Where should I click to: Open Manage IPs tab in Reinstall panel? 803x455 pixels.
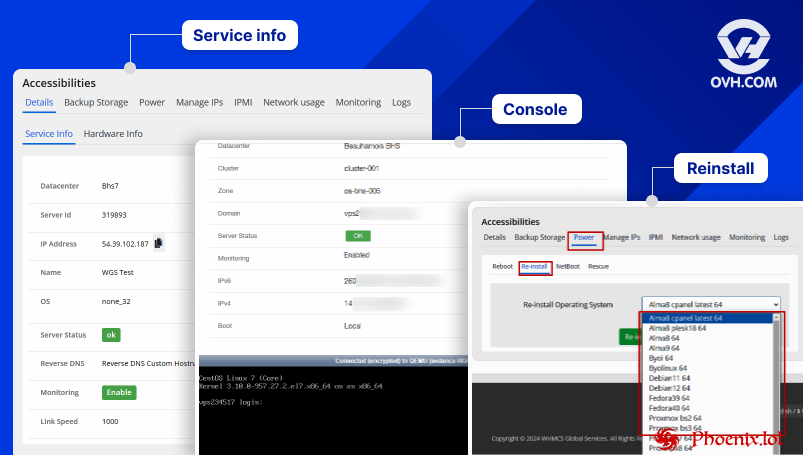click(622, 237)
